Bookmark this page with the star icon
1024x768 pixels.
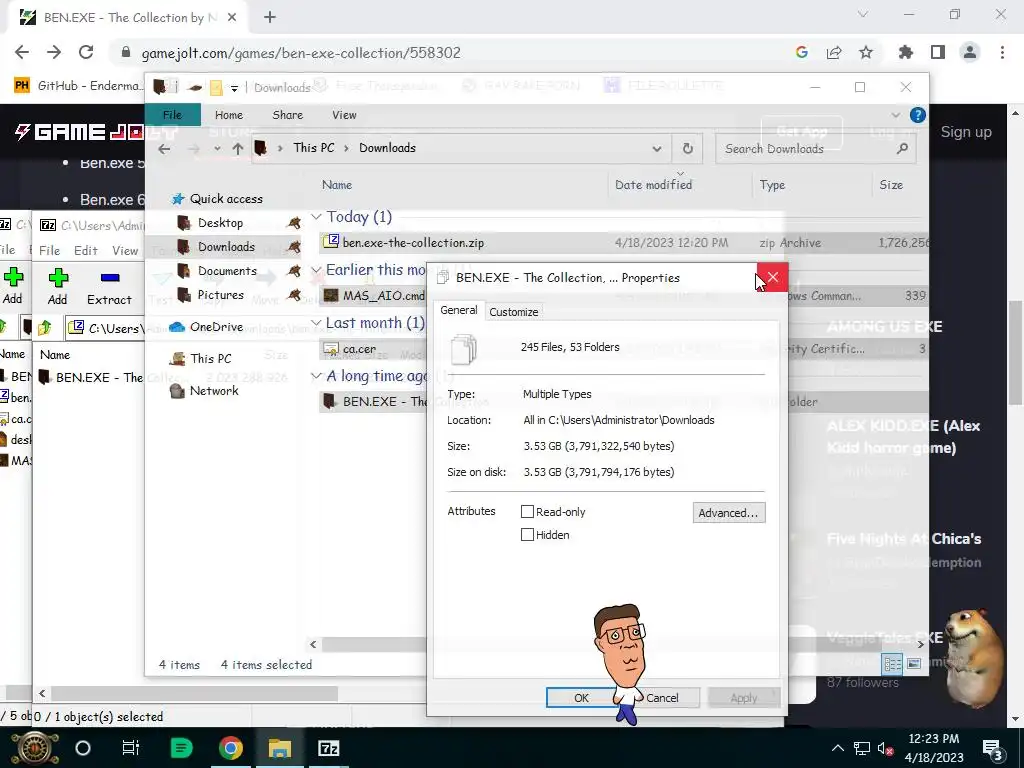[866, 52]
